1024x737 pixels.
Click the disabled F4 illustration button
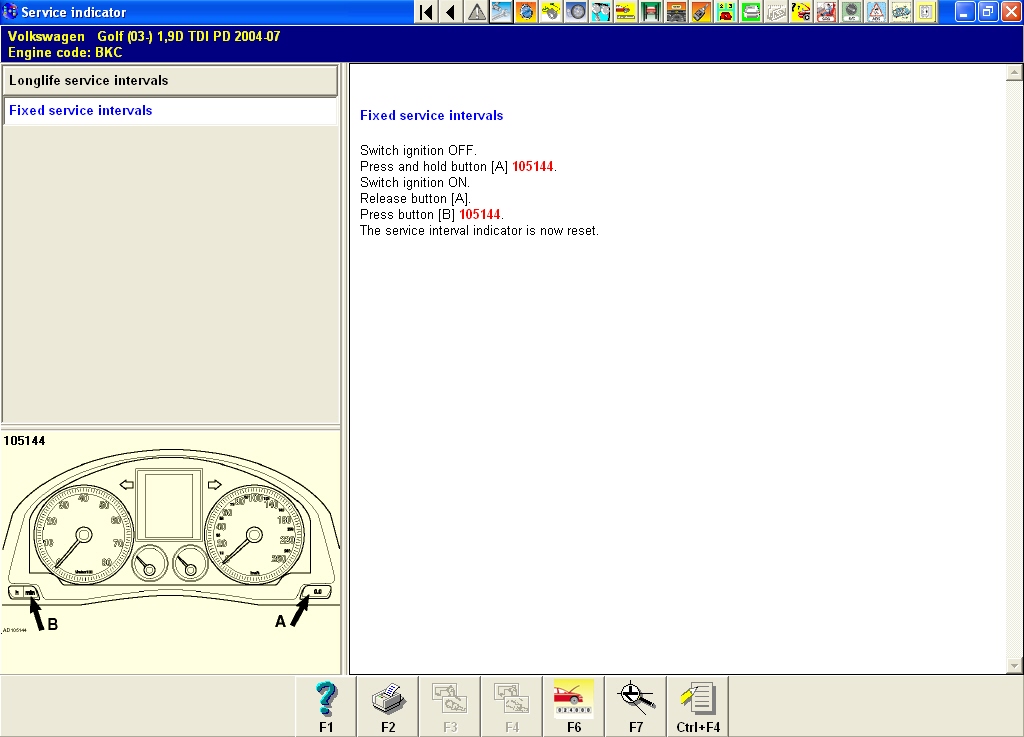tap(512, 706)
